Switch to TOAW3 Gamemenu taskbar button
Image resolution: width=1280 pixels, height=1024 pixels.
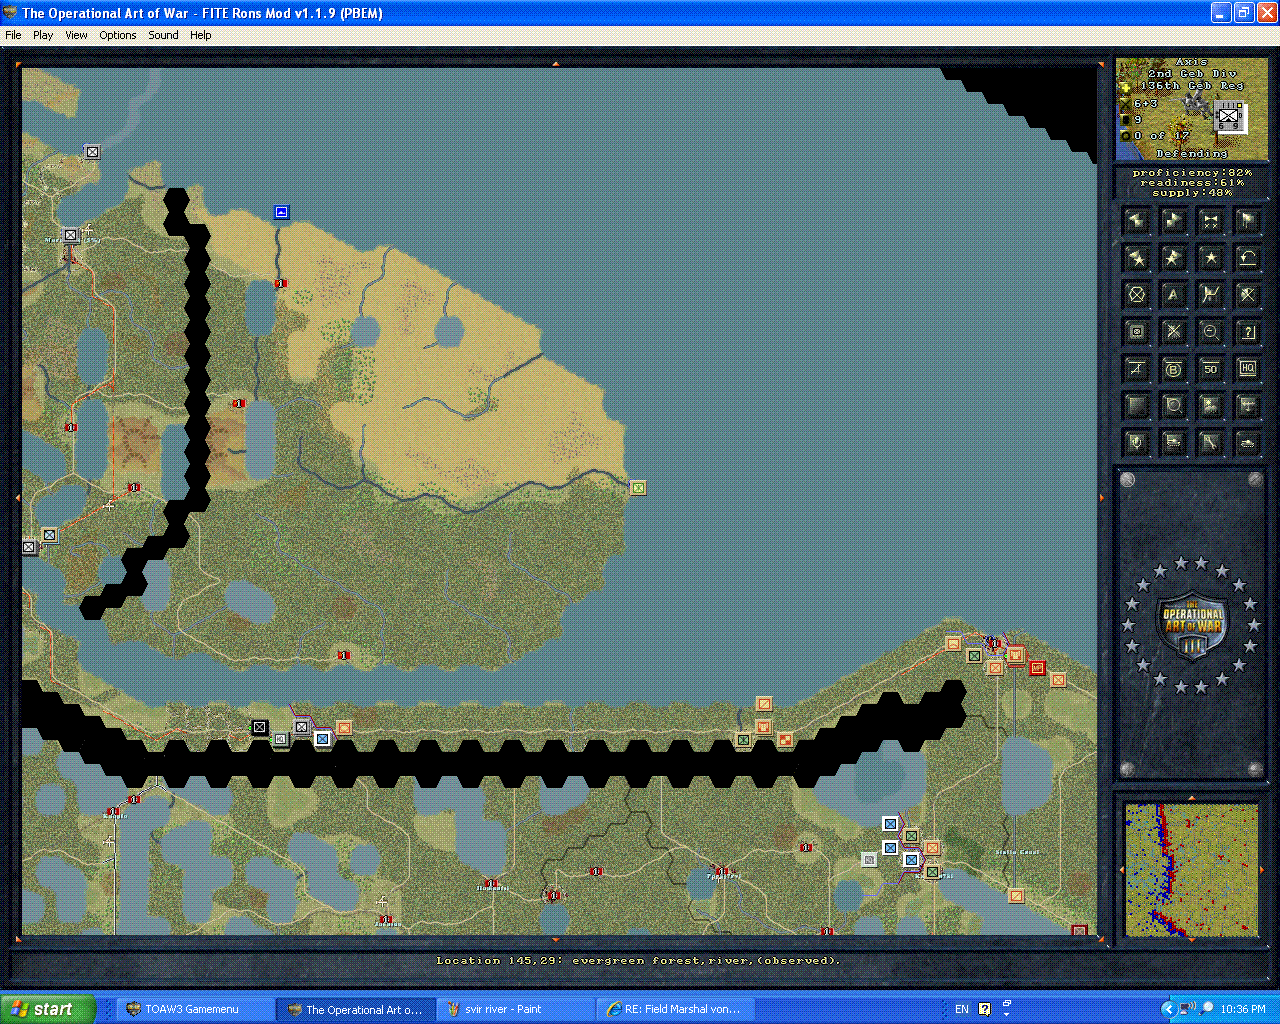point(194,1009)
